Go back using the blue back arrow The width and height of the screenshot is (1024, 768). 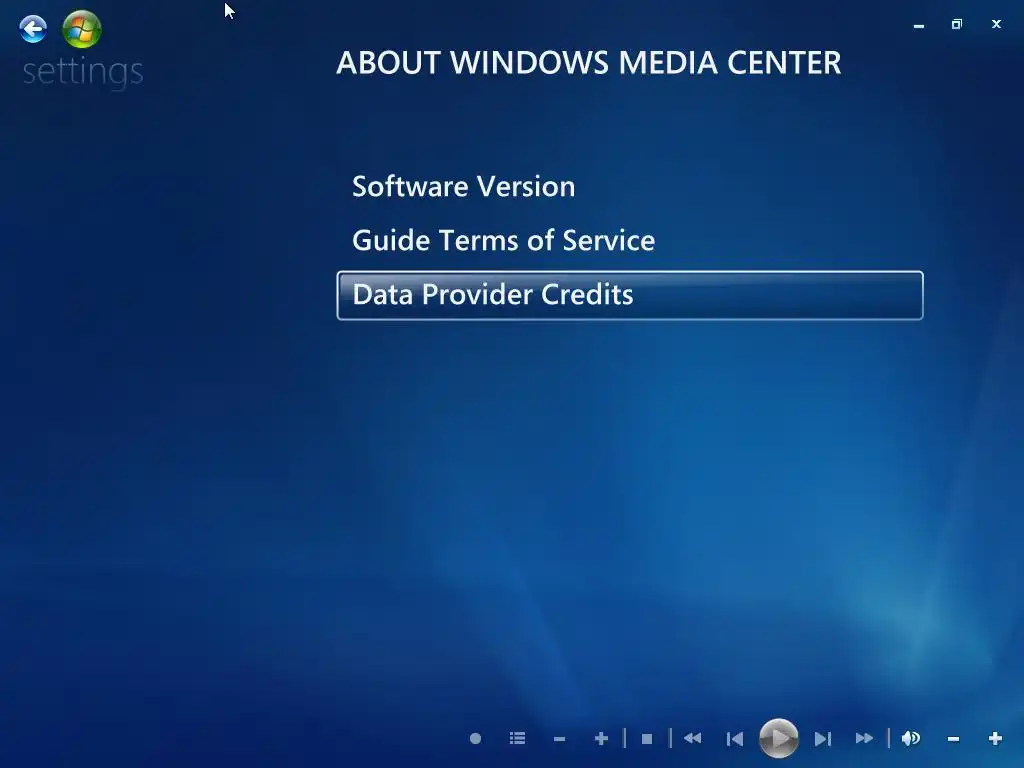[33, 29]
